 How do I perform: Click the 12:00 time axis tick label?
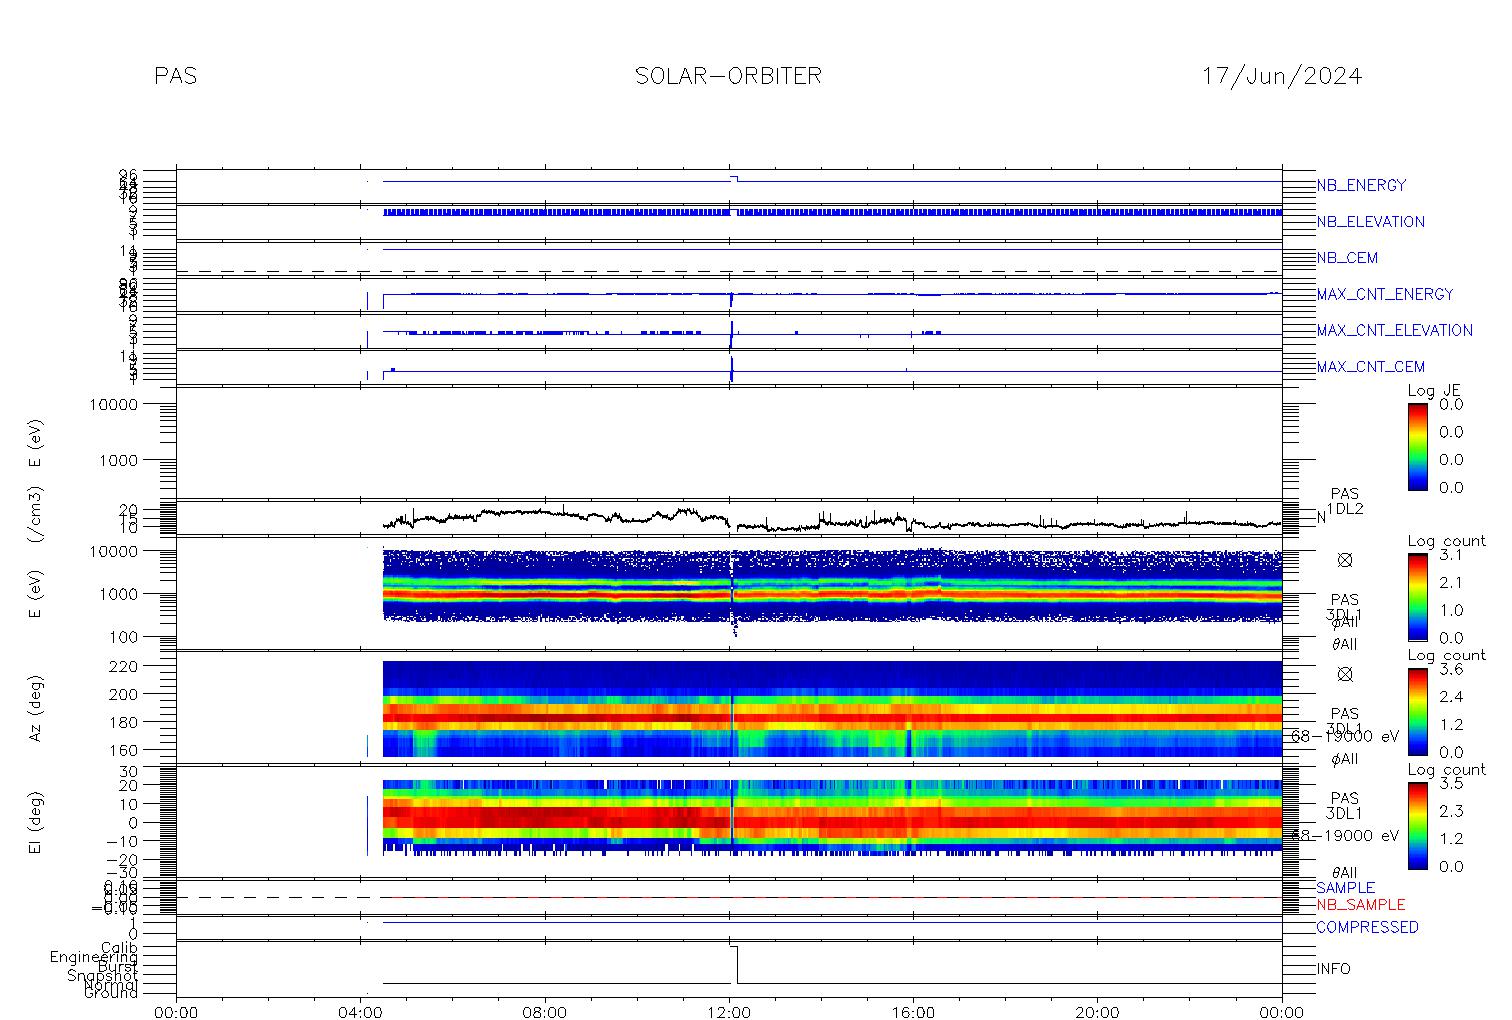tap(729, 1012)
